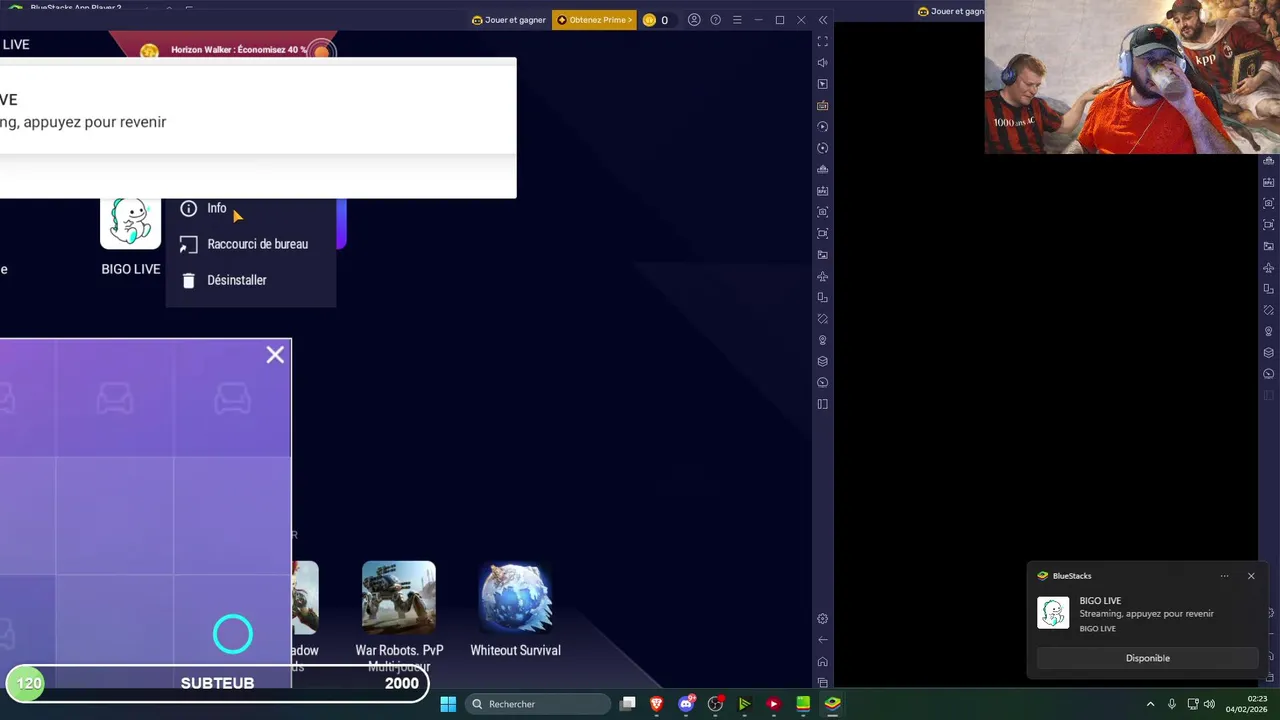The height and width of the screenshot is (720, 1280).
Task: Open the volume control in the system tray
Action: (x=1209, y=704)
